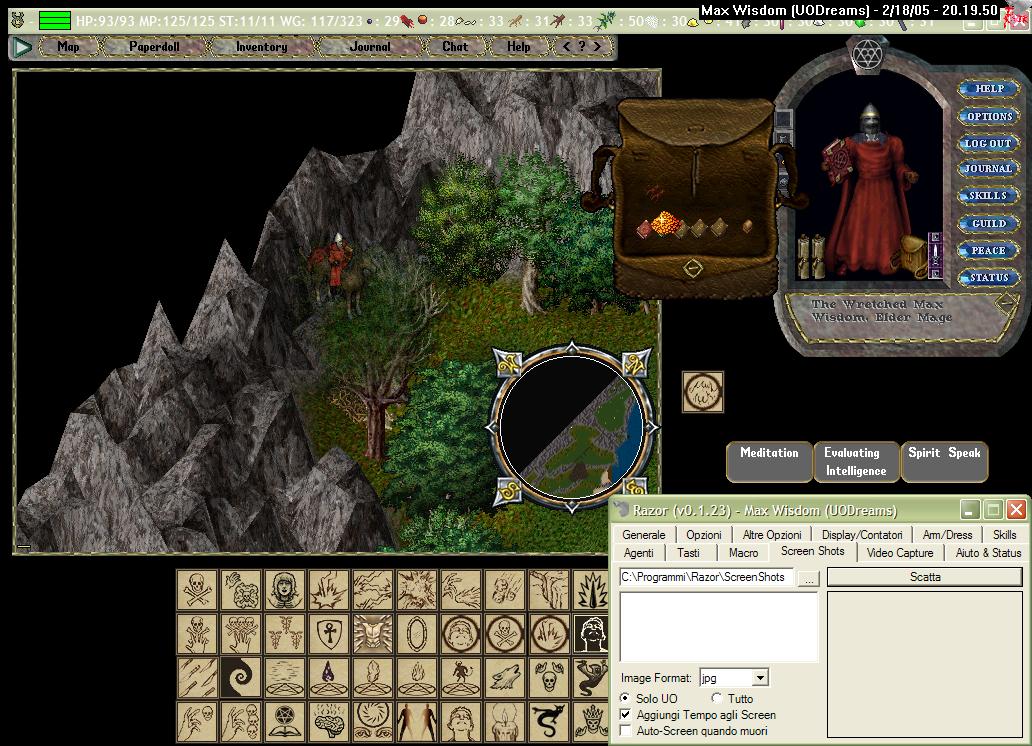This screenshot has width=1032, height=746.
Task: Open the Display/Contatori tab
Action: tap(862, 535)
